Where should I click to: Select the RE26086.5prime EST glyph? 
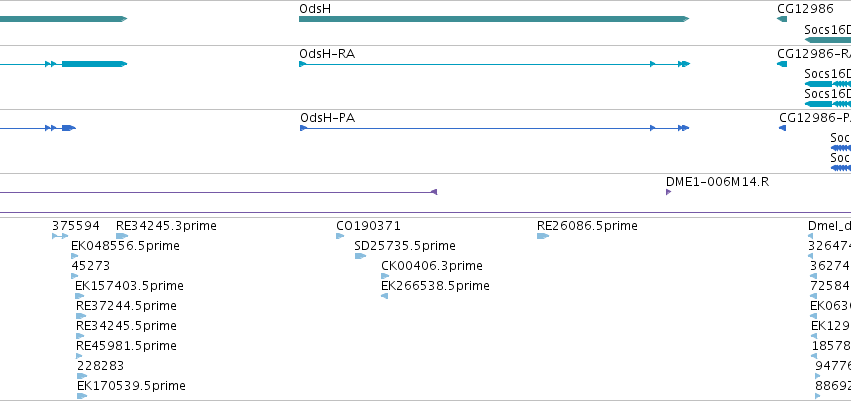[x=543, y=236]
